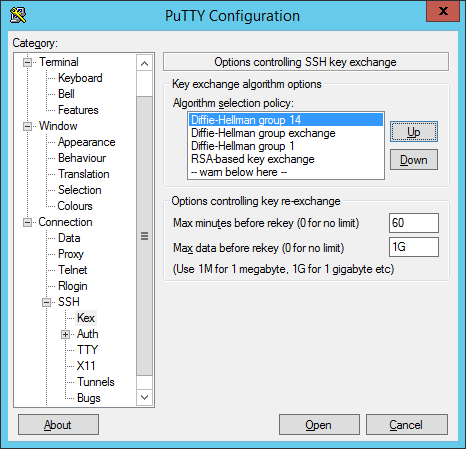Image resolution: width=466 pixels, height=449 pixels.
Task: Collapse the Window tree node
Action: [x=27, y=126]
